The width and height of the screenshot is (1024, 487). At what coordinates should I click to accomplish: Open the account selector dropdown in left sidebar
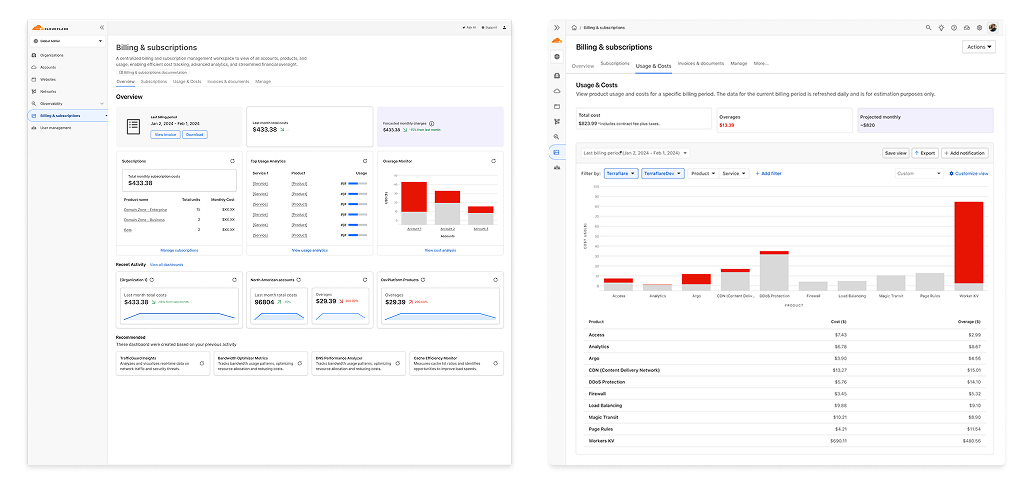click(69, 41)
